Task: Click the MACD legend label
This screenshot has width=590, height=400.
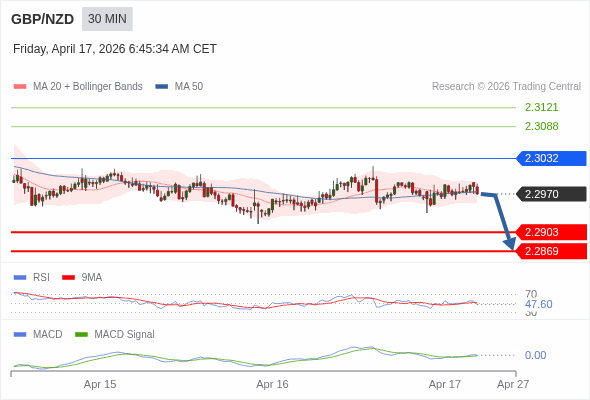Action: coord(48,335)
